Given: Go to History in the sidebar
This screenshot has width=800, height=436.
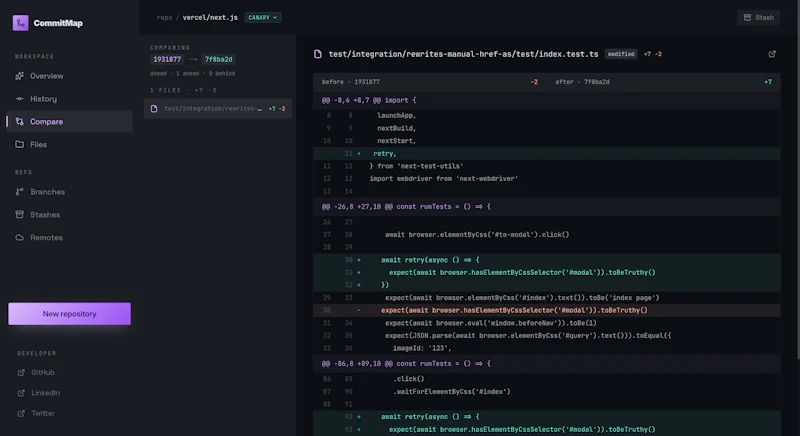Looking at the screenshot, I should (69, 99).
